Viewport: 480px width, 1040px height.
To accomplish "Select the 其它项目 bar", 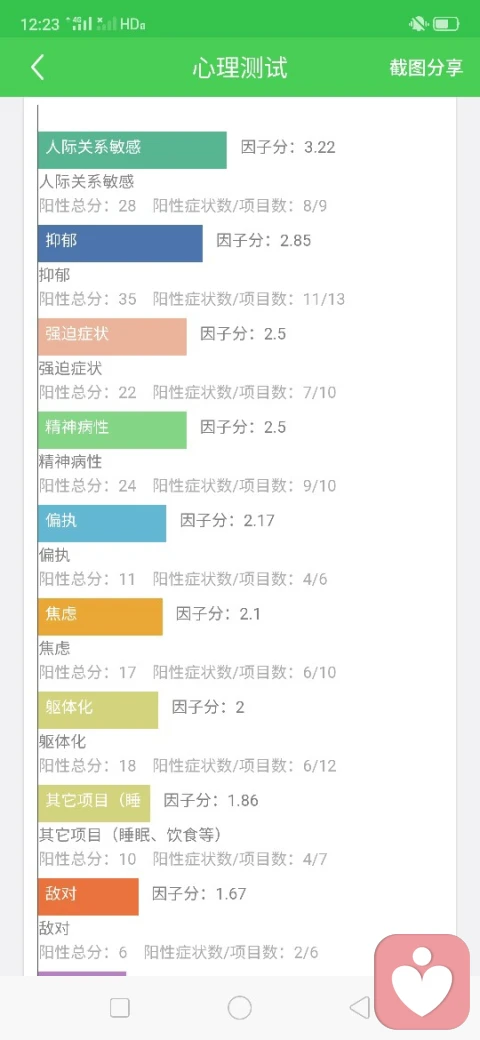I will (x=94, y=803).
